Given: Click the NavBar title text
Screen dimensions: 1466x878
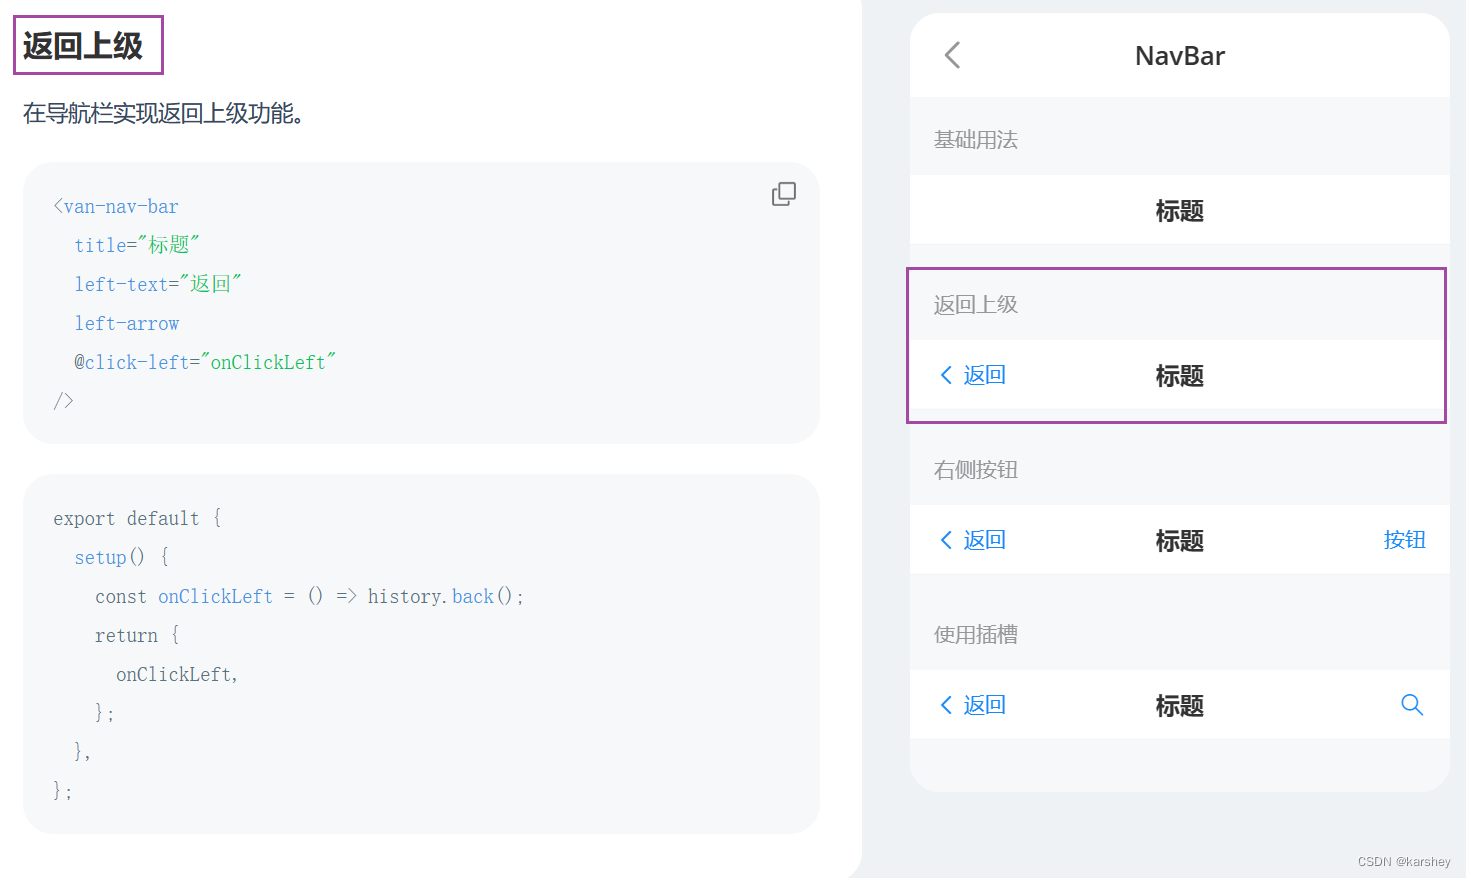Looking at the screenshot, I should point(1180,56).
